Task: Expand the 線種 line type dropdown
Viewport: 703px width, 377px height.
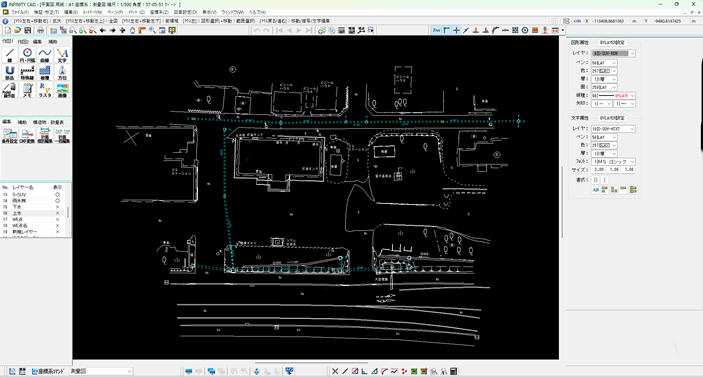Action: 613,95
